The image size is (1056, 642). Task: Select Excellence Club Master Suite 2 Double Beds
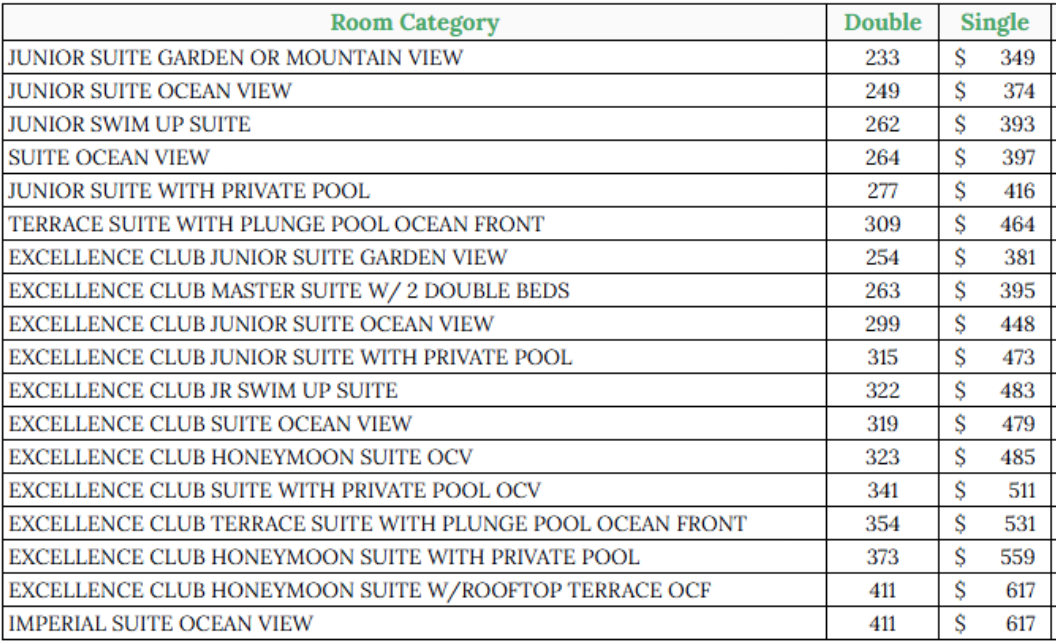(289, 290)
